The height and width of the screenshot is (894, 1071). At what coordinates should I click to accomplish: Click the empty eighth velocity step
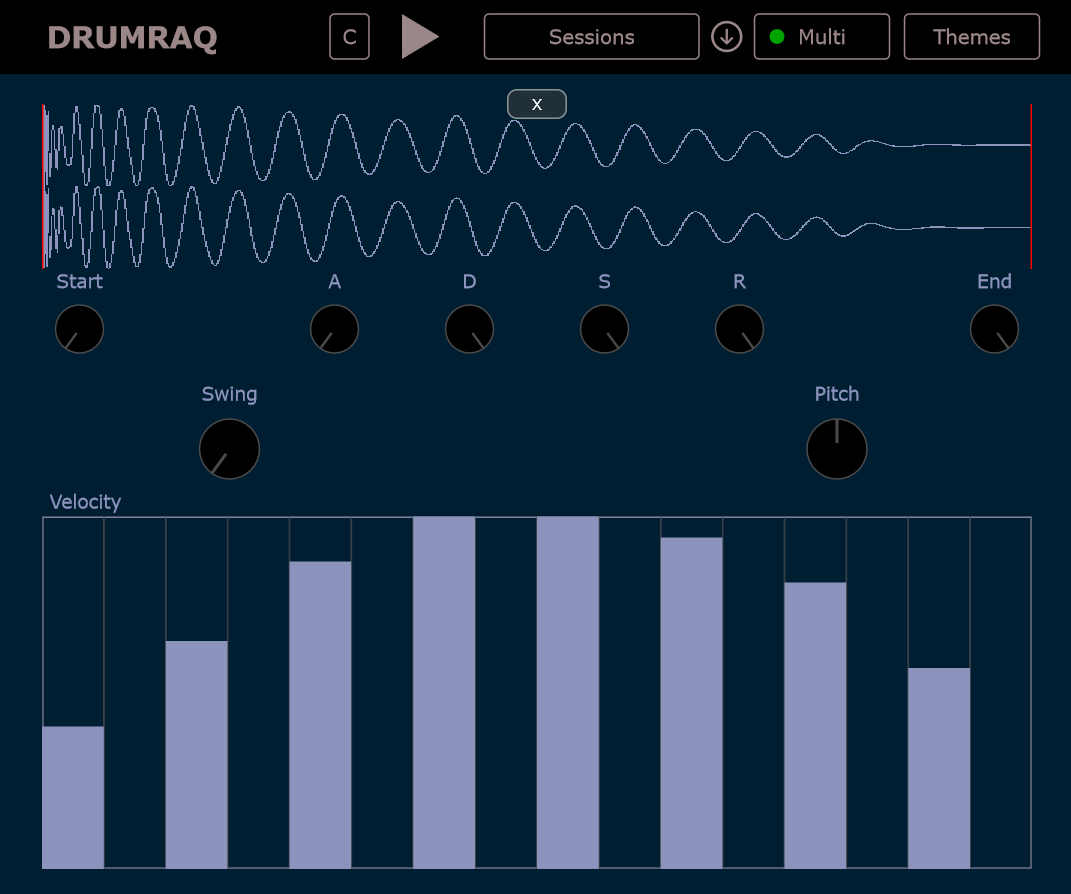tap(505, 693)
